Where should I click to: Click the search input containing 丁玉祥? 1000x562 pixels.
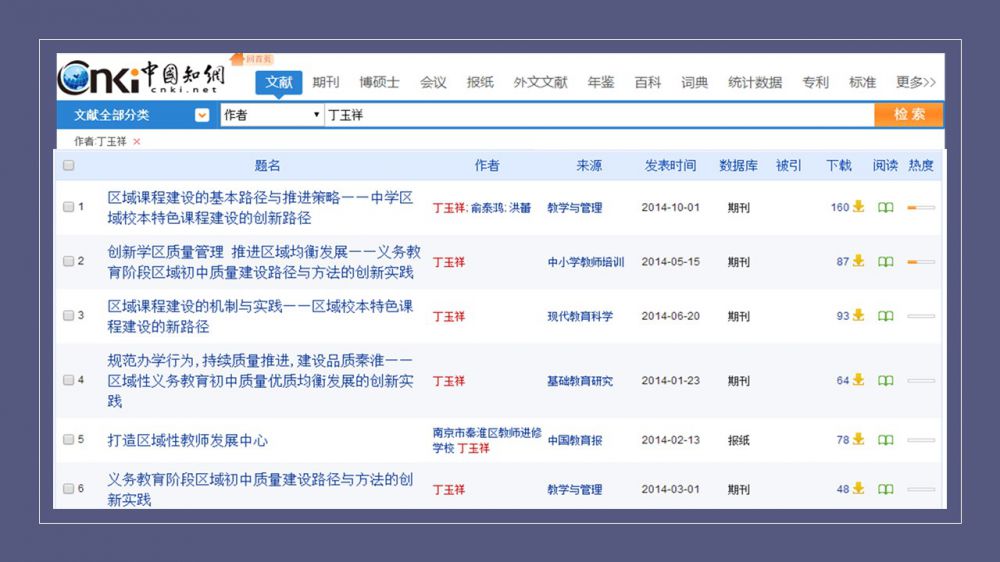point(598,115)
